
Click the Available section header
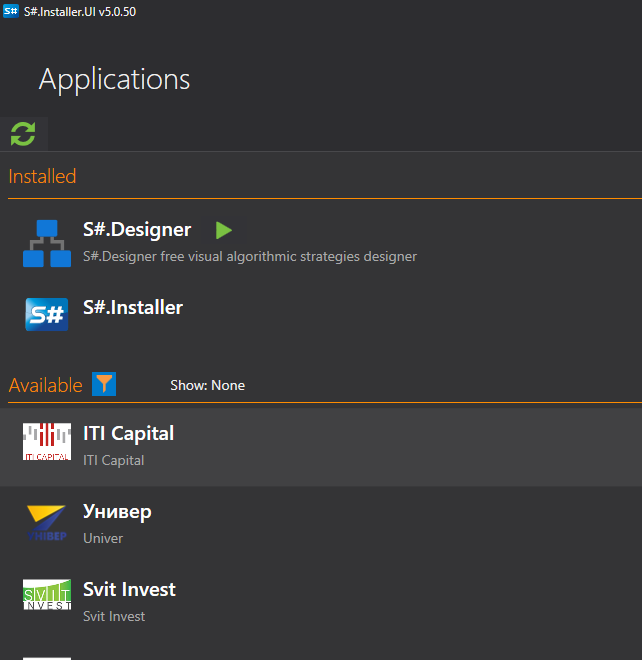coord(45,385)
